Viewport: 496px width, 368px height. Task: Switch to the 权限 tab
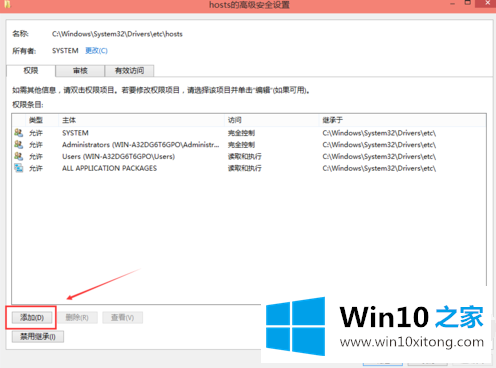31,71
